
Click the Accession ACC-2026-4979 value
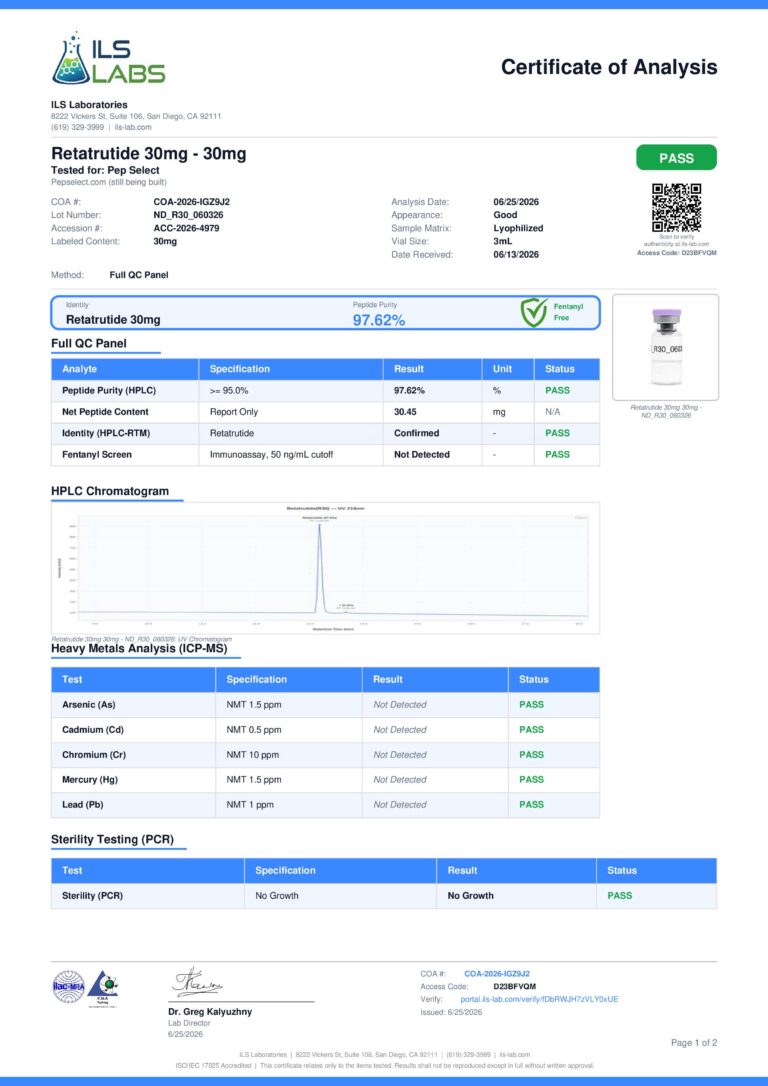pyautogui.click(x=186, y=229)
